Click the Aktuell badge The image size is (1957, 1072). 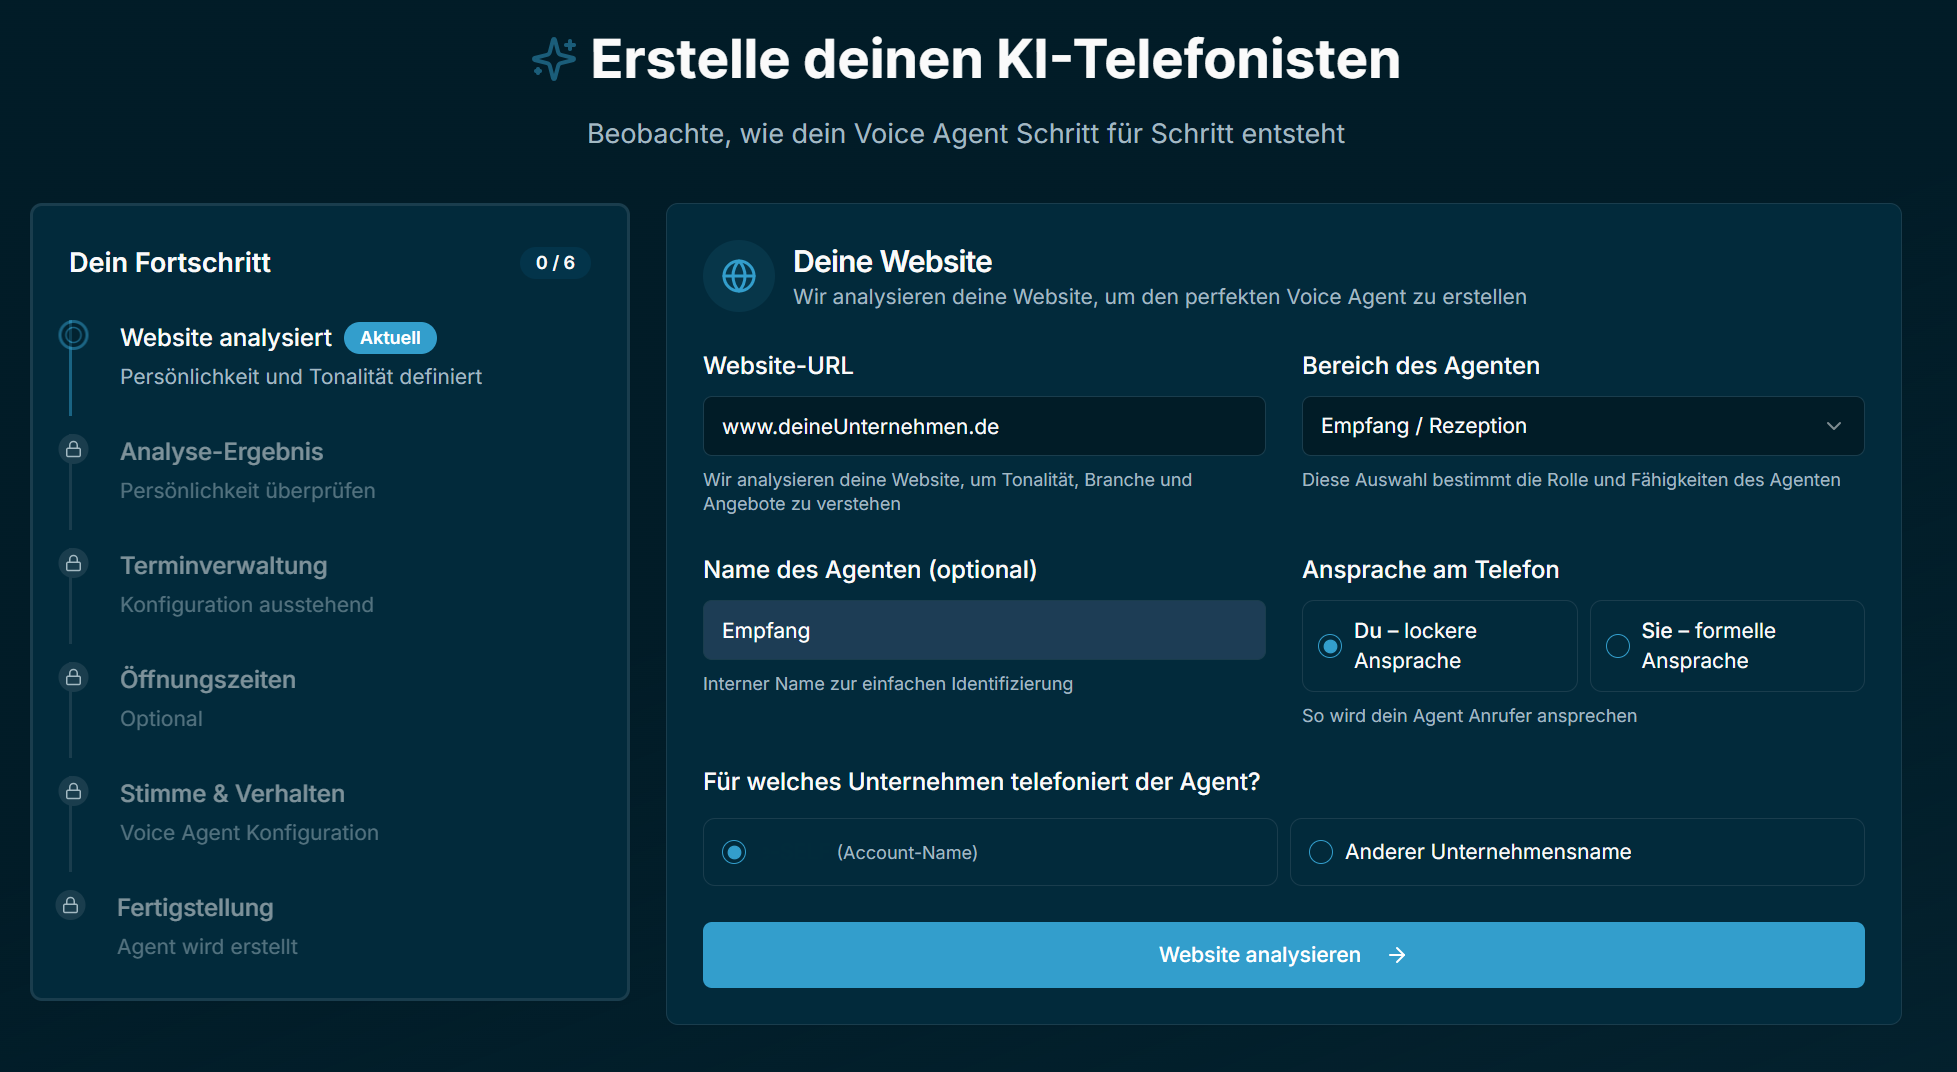390,338
